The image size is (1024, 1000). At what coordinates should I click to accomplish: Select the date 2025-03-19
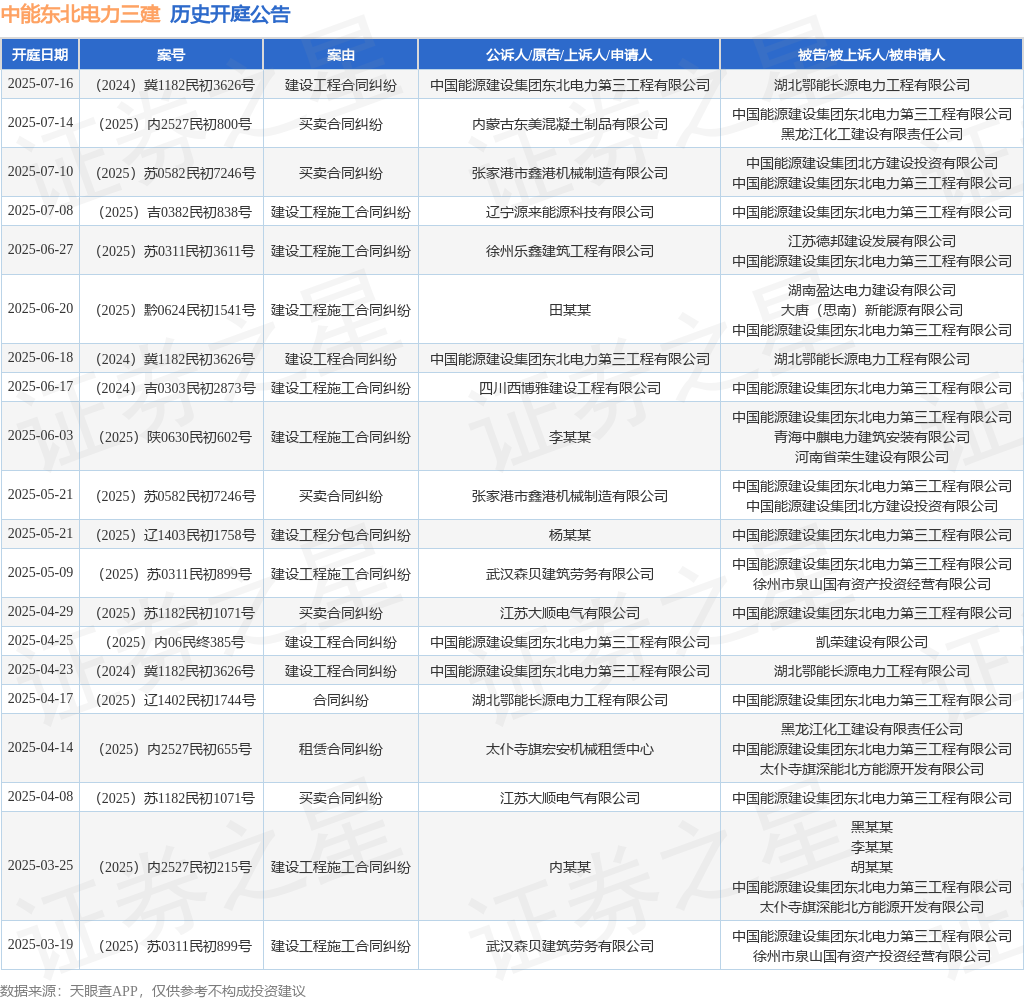40,944
